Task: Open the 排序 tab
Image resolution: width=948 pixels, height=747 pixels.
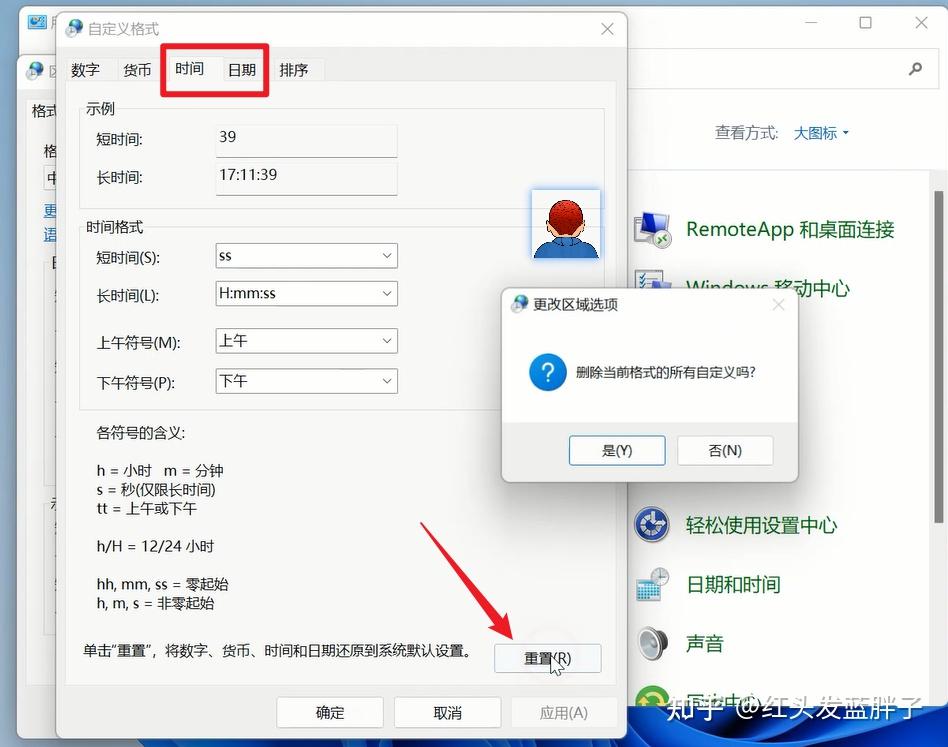Action: point(294,70)
